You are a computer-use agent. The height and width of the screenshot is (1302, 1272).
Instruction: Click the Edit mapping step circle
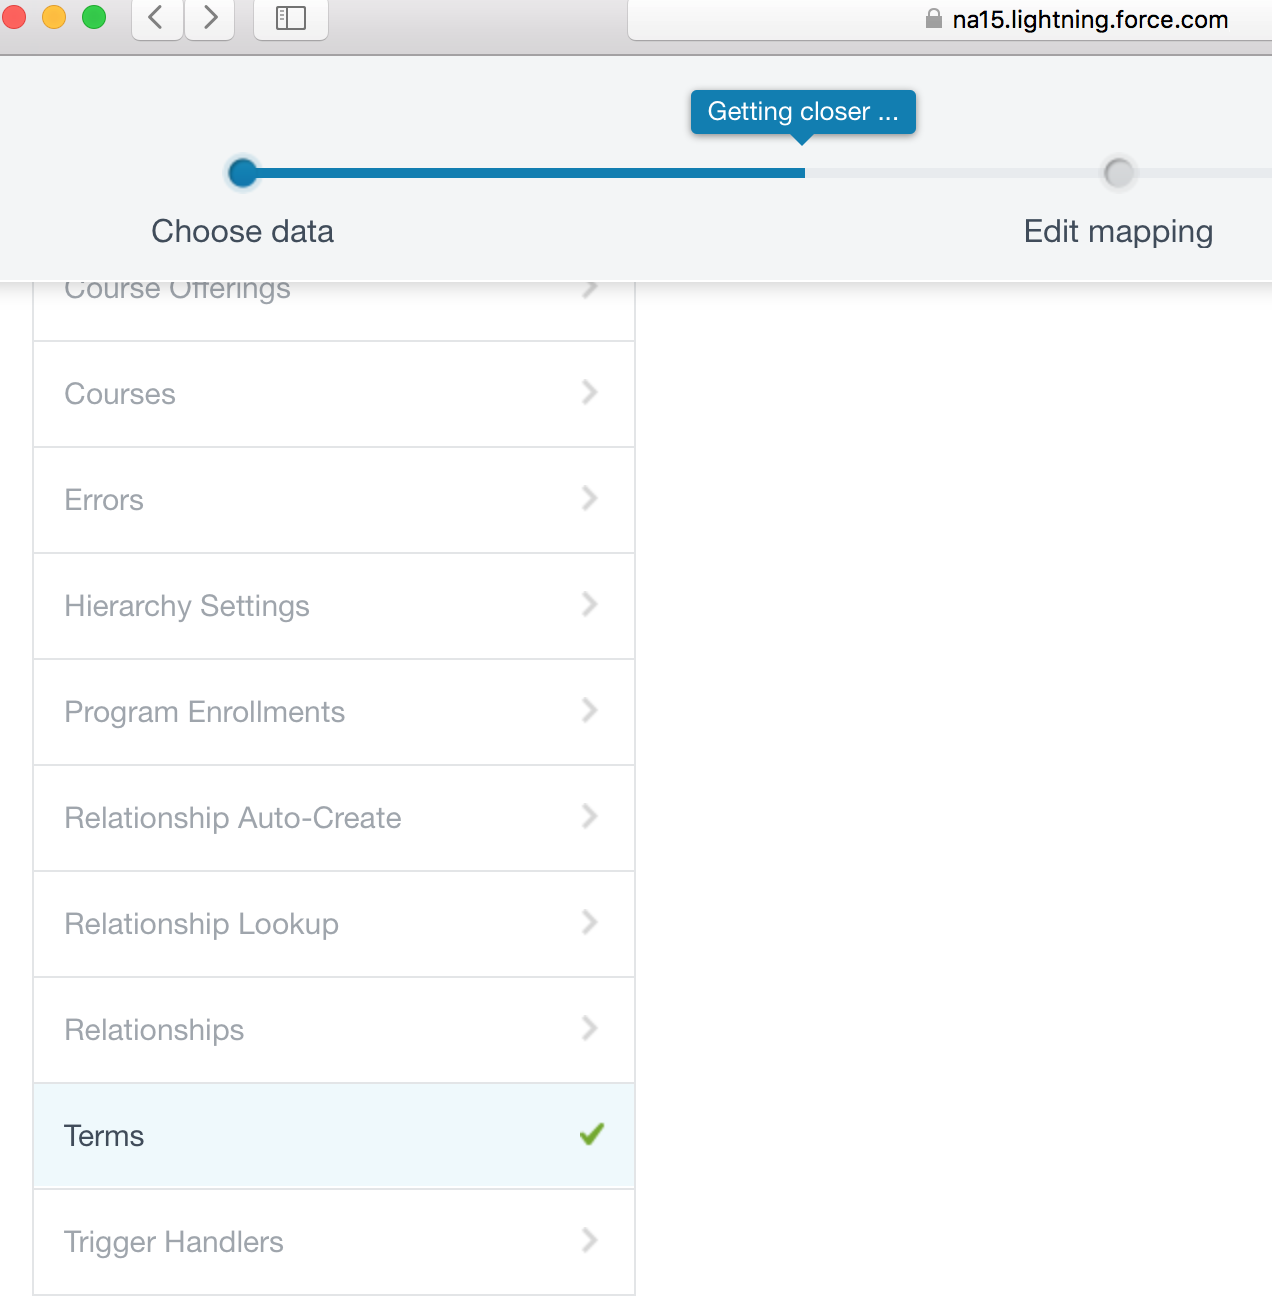pyautogui.click(x=1118, y=173)
